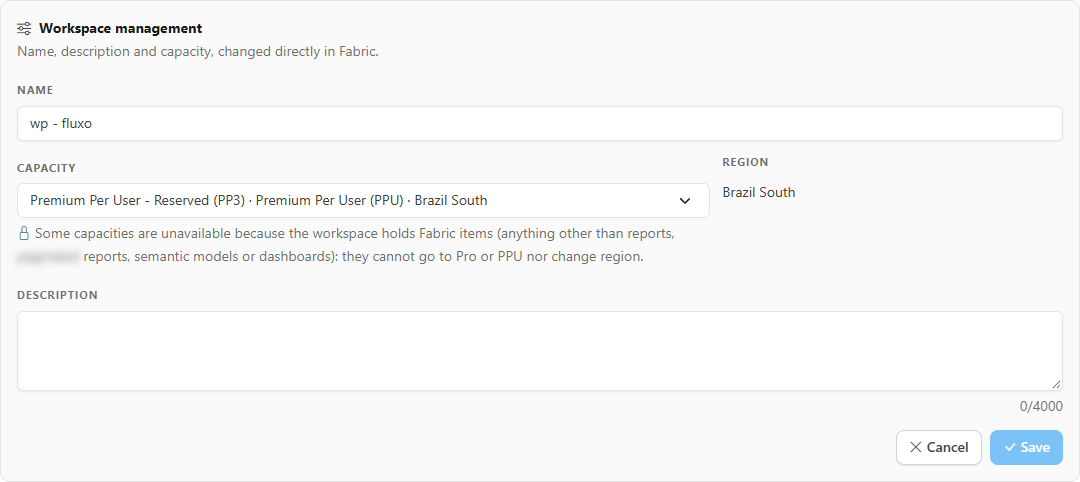Open the Capacity dropdown
Viewport: 1080px width, 482px height.
[363, 200]
